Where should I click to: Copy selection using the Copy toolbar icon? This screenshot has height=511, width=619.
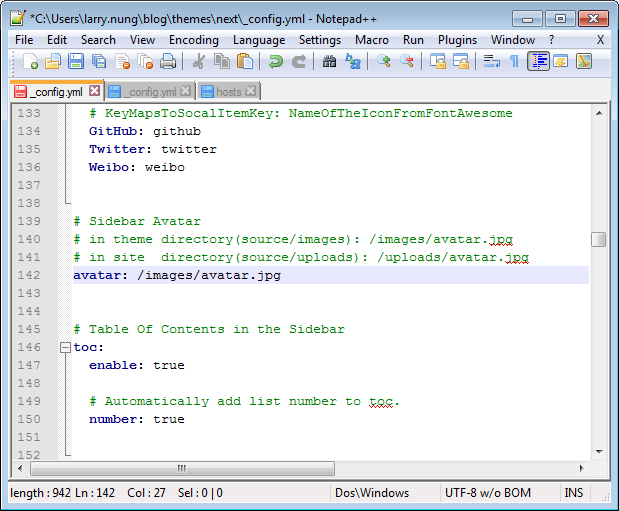click(x=222, y=62)
